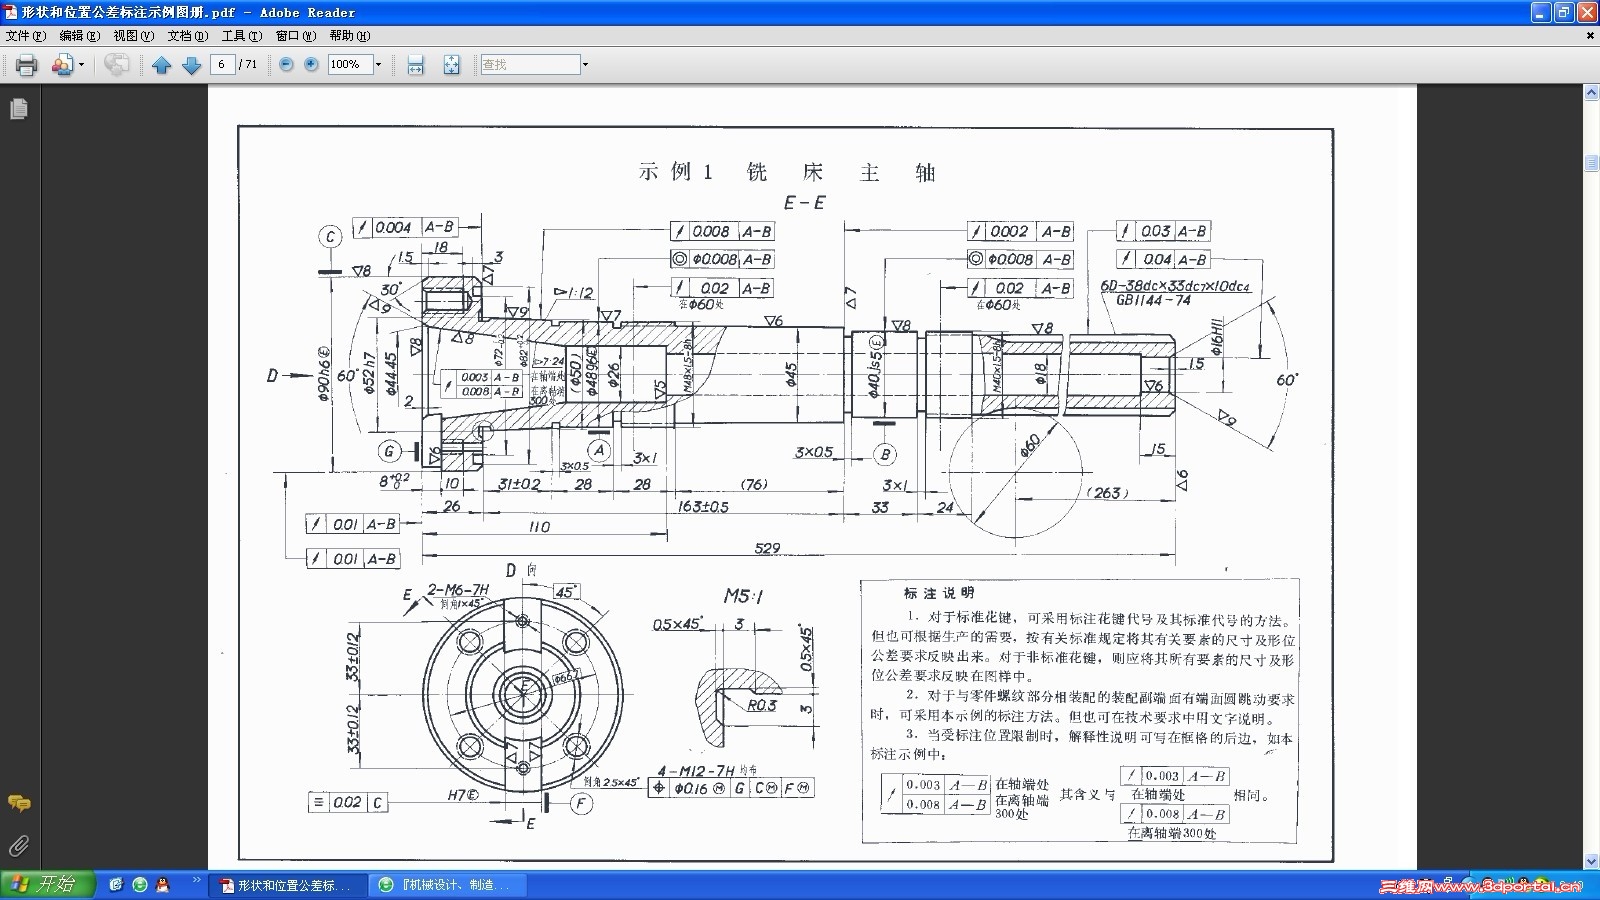This screenshot has height=900, width=1600.
Task: Go to previous page with the up arrow
Action: (x=161, y=65)
